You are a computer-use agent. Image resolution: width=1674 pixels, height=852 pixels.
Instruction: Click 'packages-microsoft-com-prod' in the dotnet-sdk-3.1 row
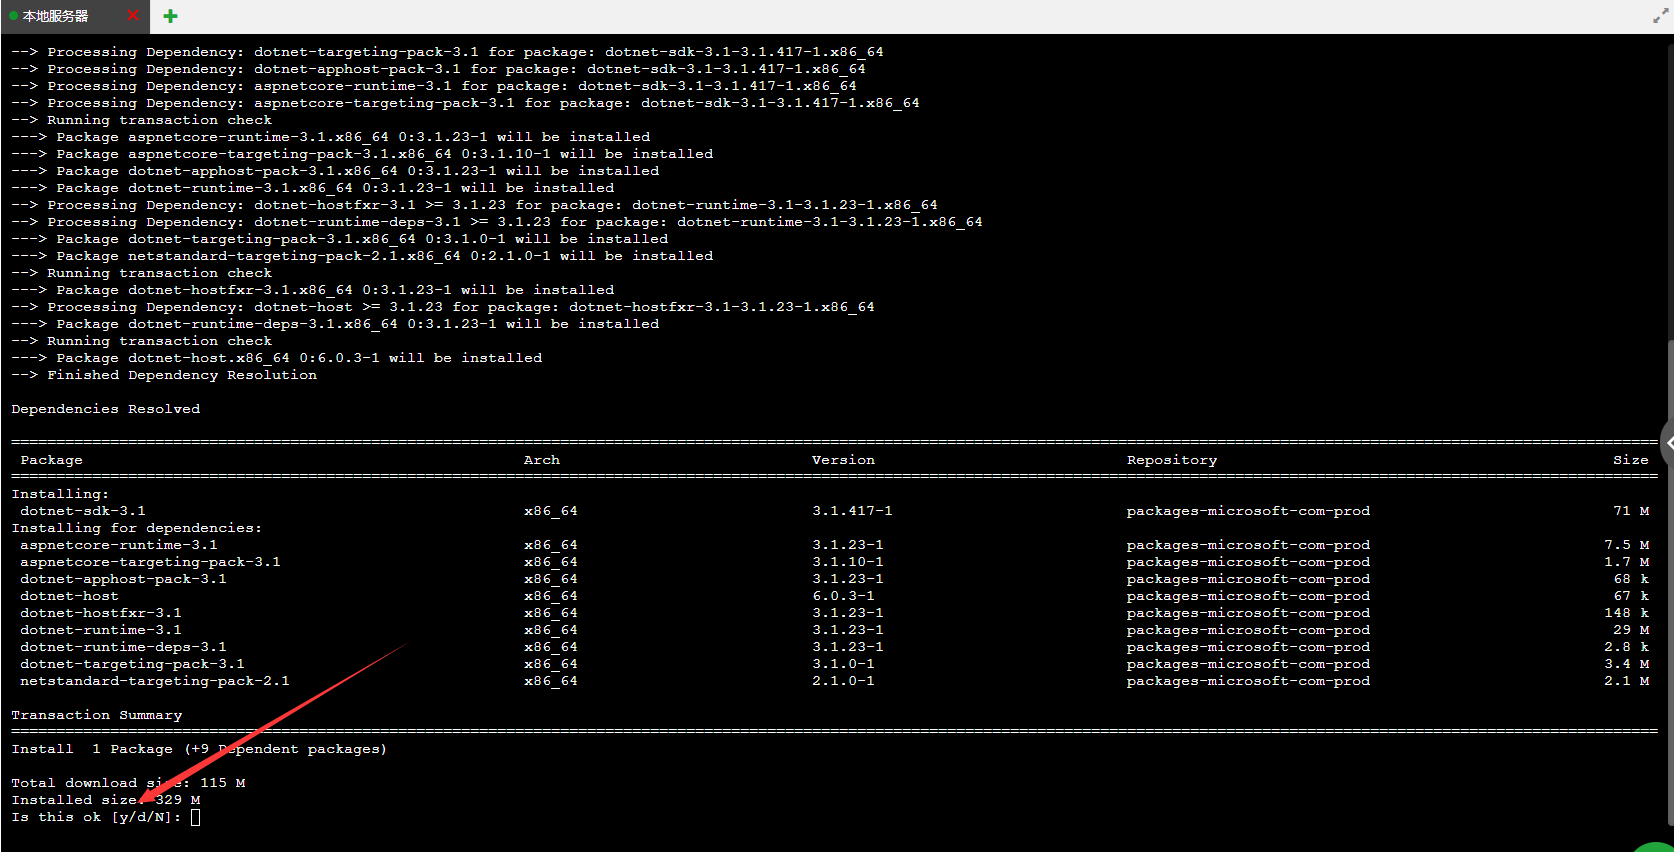point(1248,511)
